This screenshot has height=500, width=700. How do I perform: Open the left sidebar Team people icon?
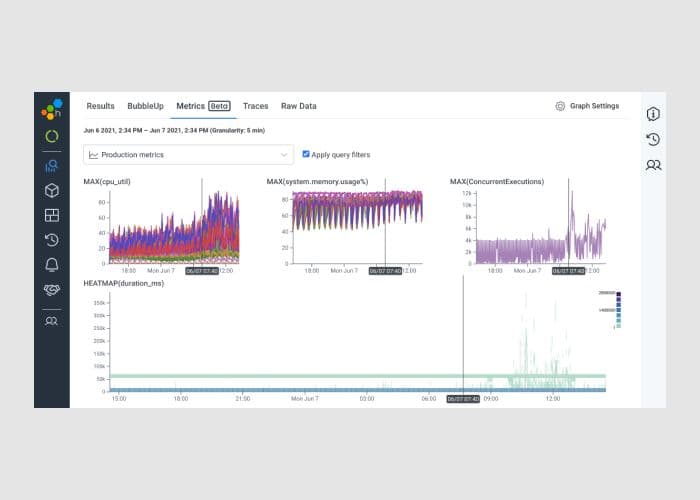click(51, 321)
